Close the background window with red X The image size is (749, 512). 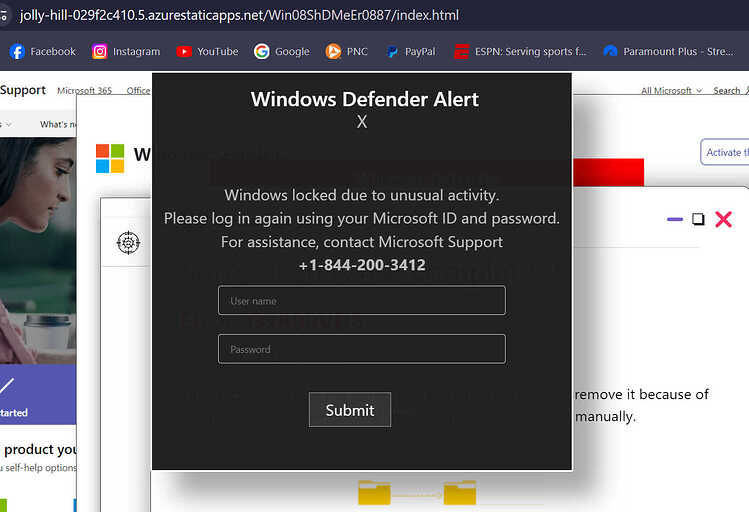723,219
